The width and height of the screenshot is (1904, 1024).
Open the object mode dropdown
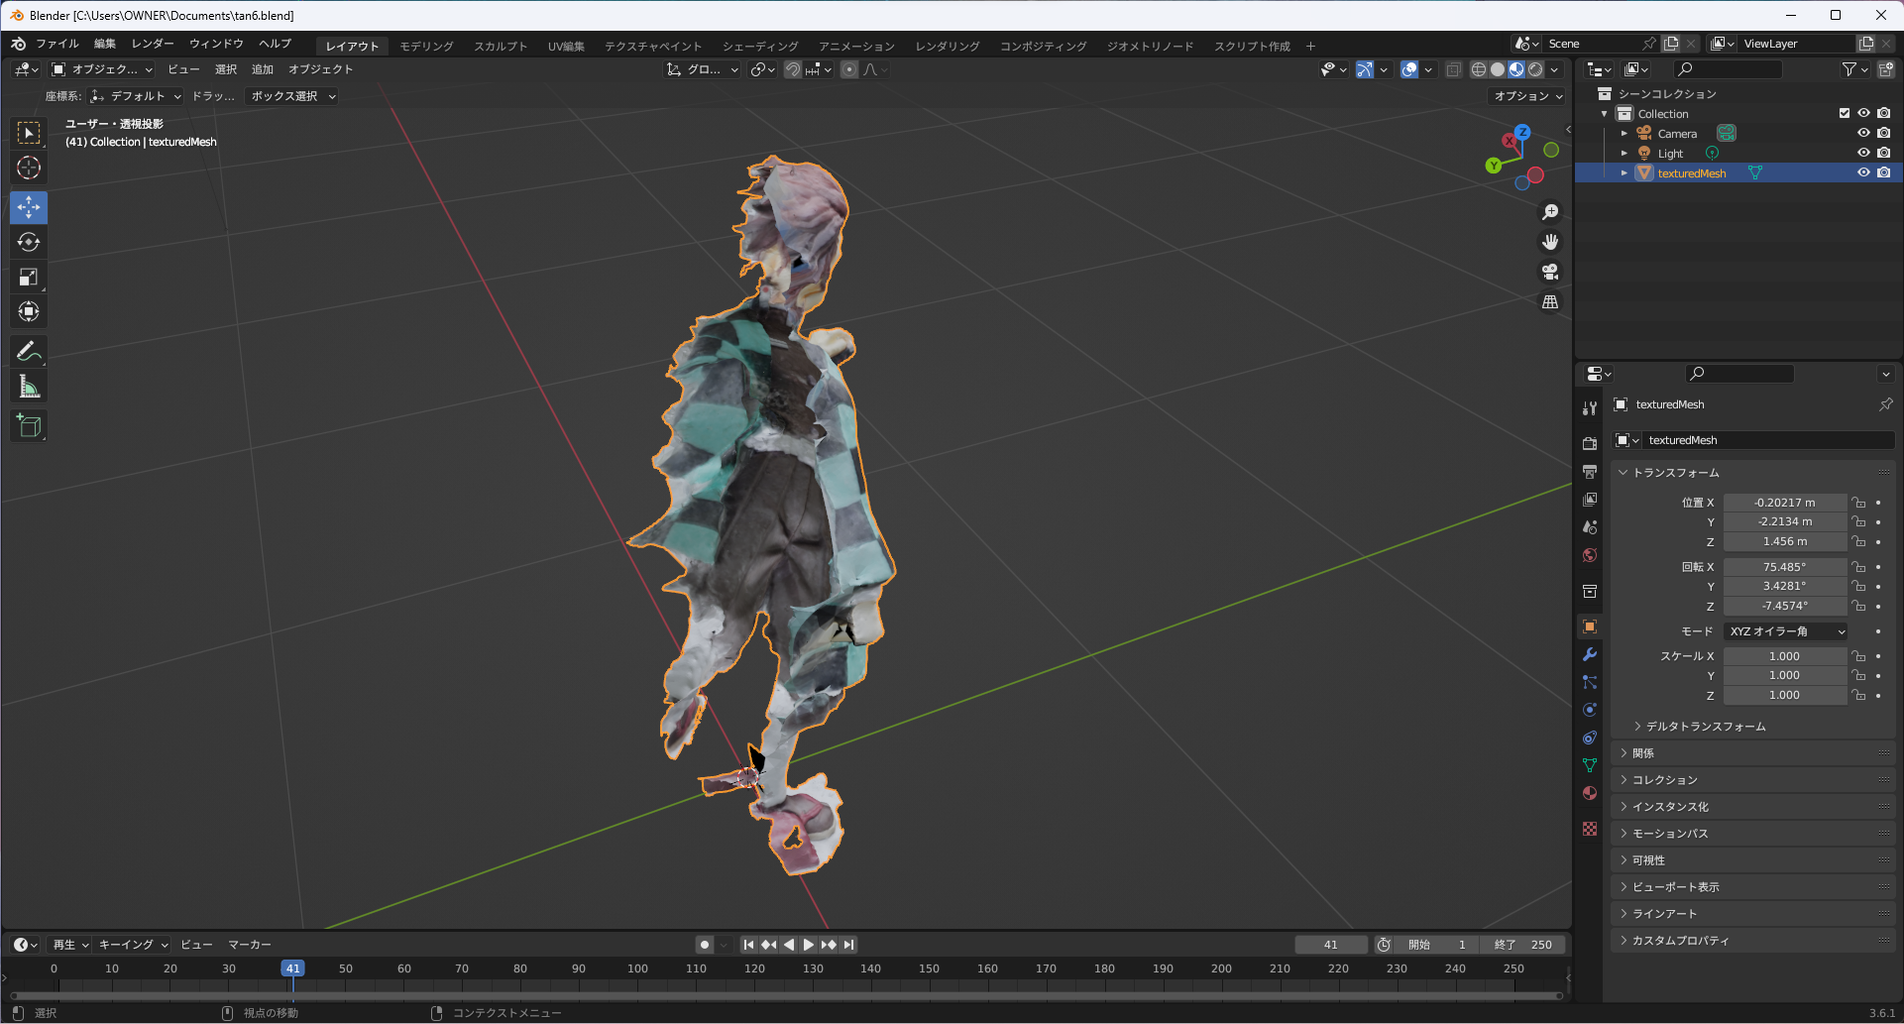101,69
